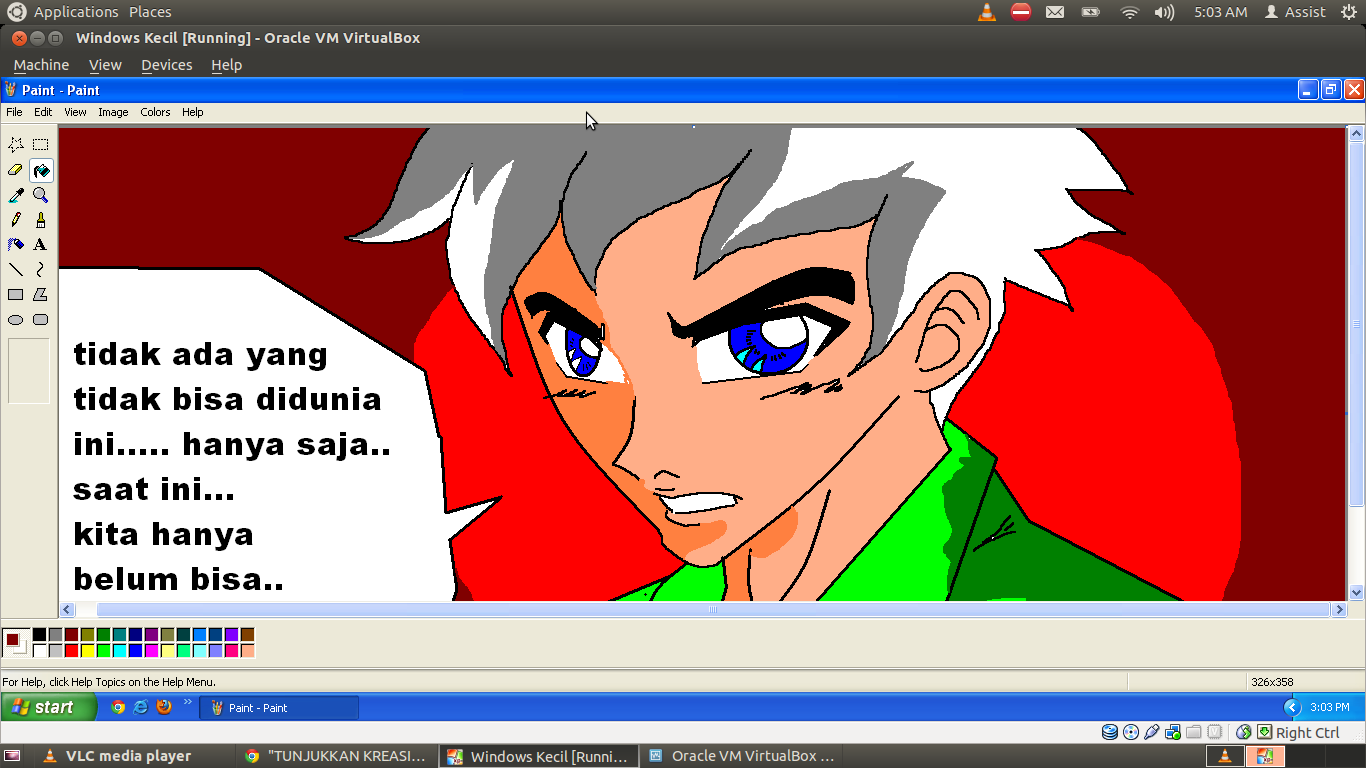Click VirtualBox hard disk activity icon
Screen dimensions: 1366x768
(1109, 732)
